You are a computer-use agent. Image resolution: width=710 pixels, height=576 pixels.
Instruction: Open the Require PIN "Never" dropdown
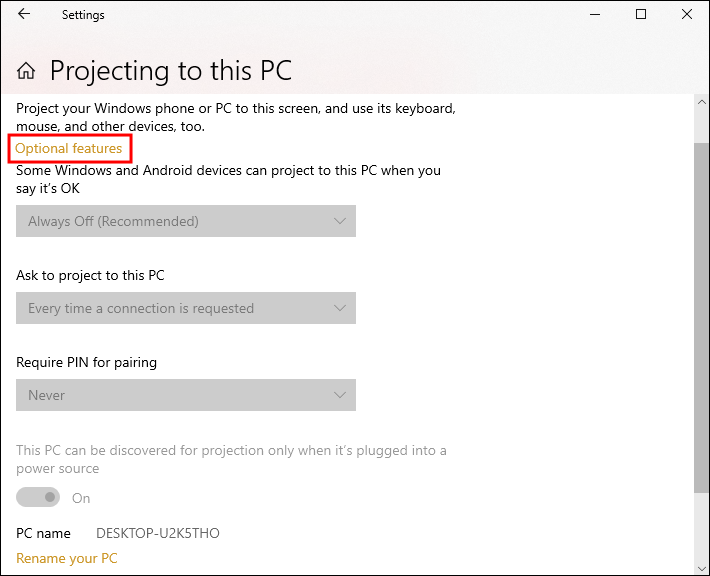tap(186, 395)
